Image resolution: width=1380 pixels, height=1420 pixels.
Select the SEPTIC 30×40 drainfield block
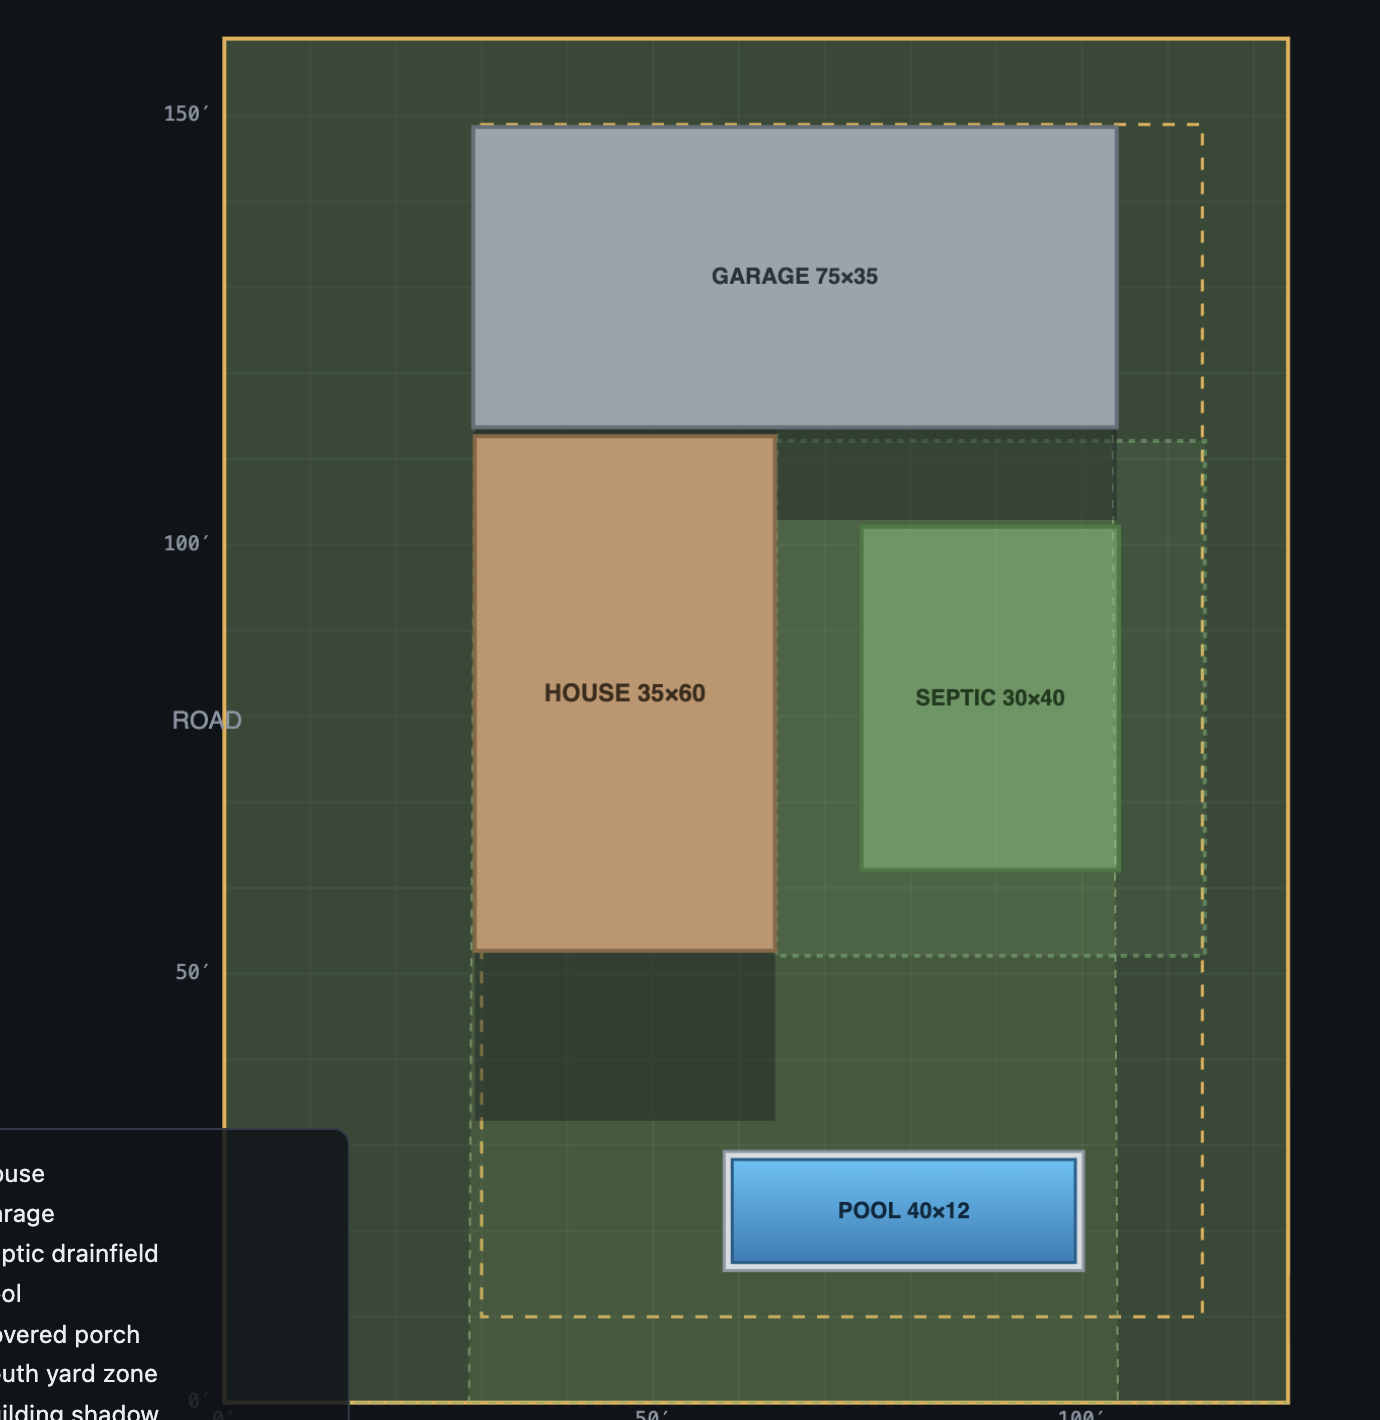990,698
